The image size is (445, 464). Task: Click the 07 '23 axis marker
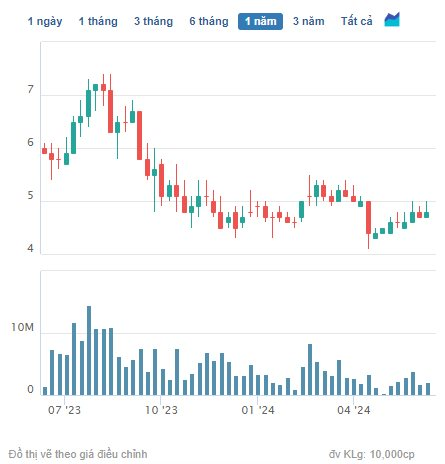64,410
